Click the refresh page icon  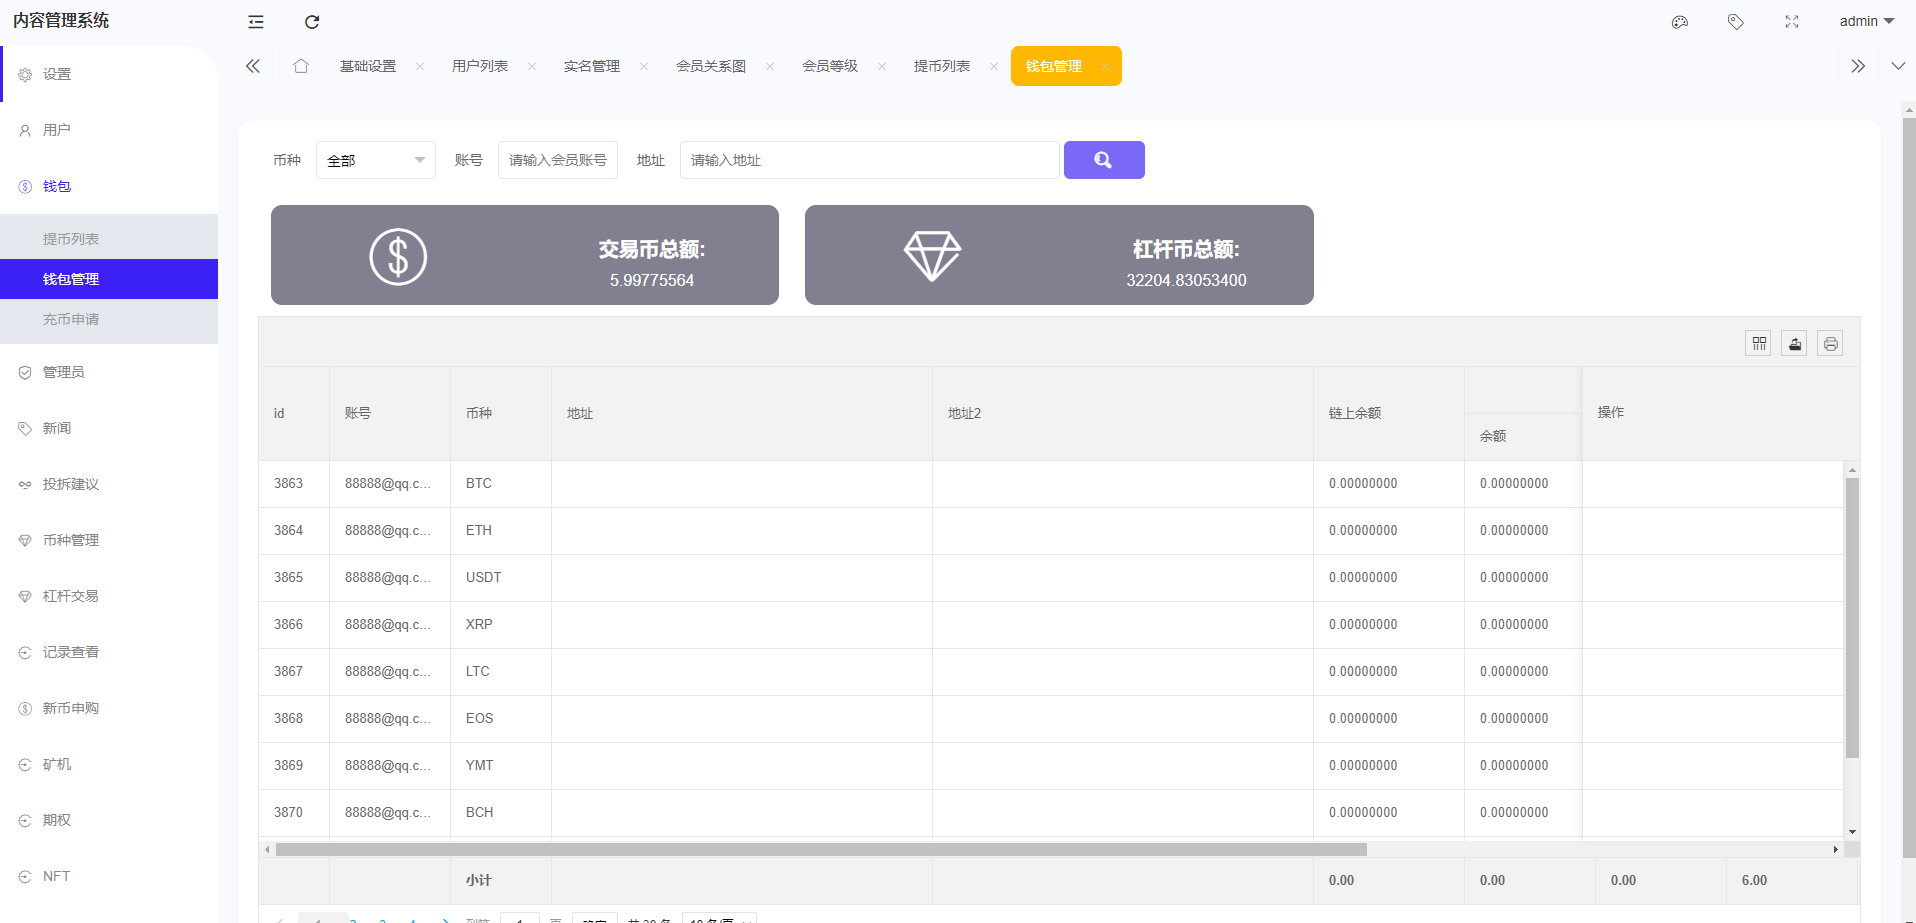click(x=312, y=22)
